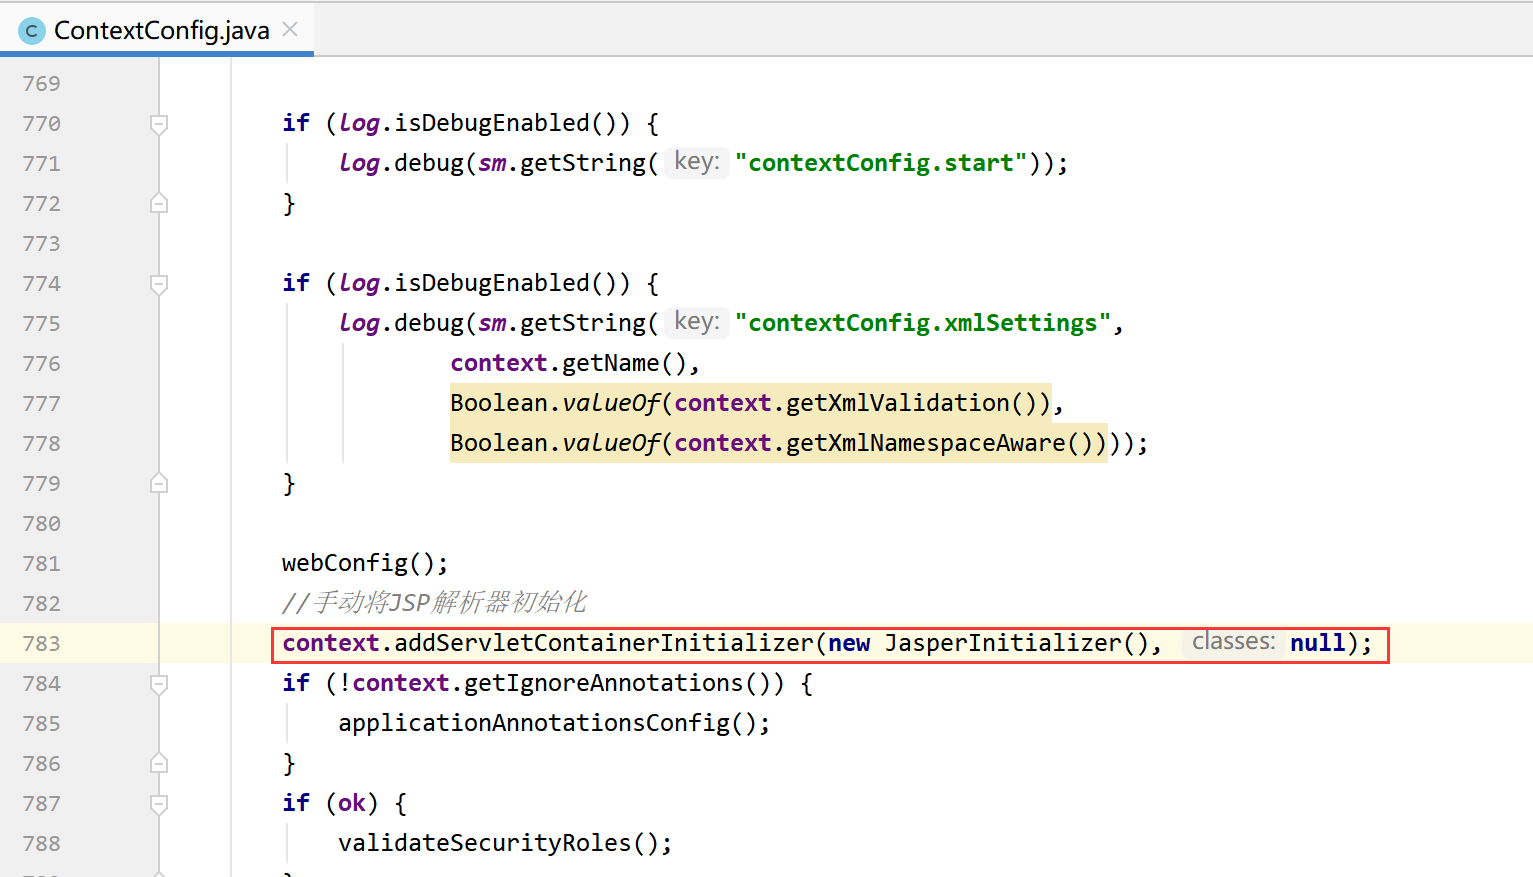Click the ok variable on line 787
This screenshot has width=1533, height=877.
351,803
